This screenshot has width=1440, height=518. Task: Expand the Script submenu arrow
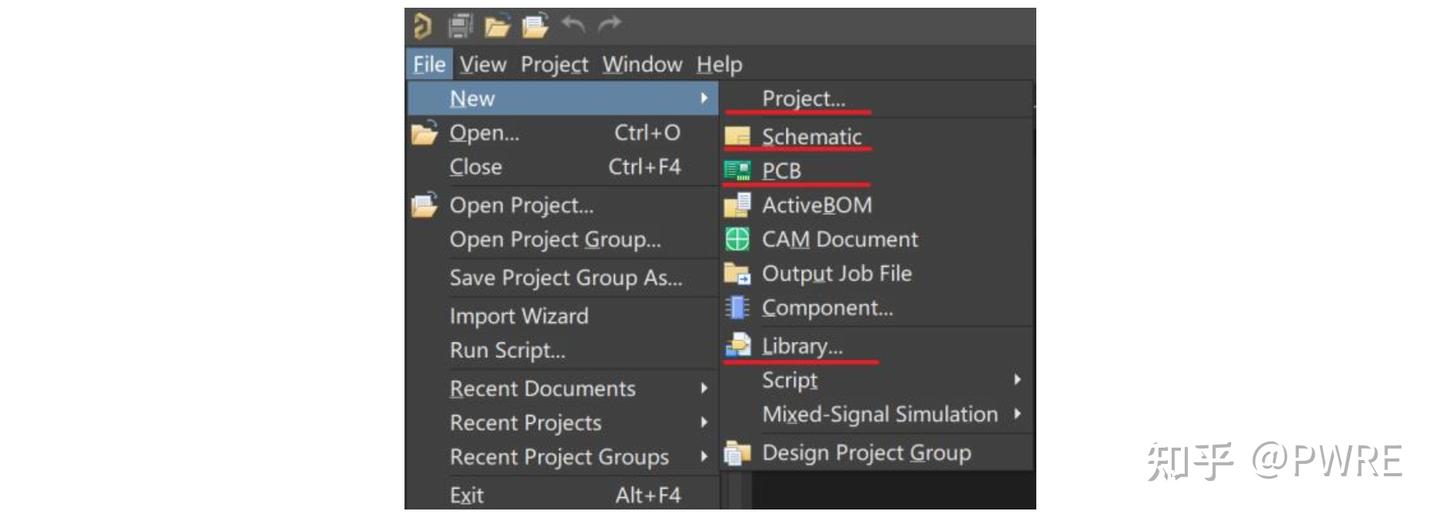pyautogui.click(x=1017, y=380)
